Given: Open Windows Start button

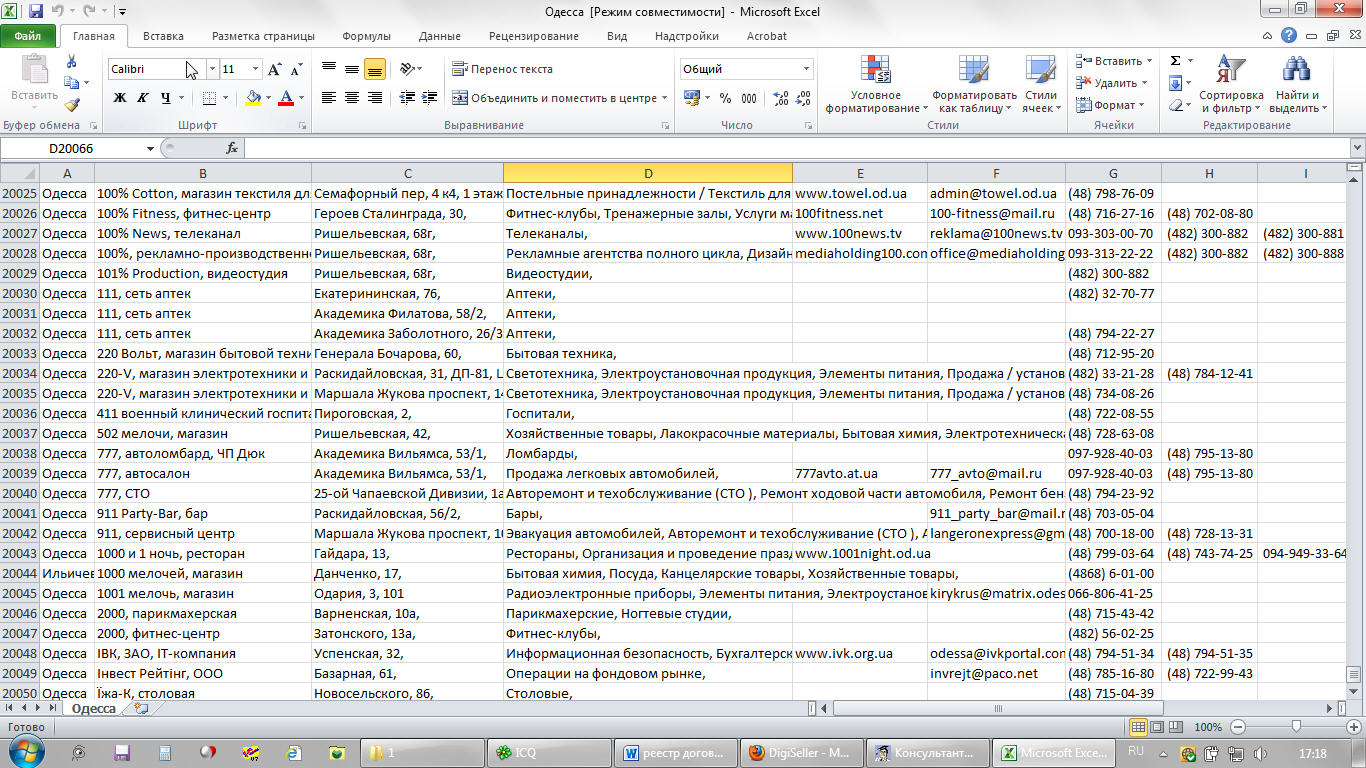Looking at the screenshot, I should point(25,750).
